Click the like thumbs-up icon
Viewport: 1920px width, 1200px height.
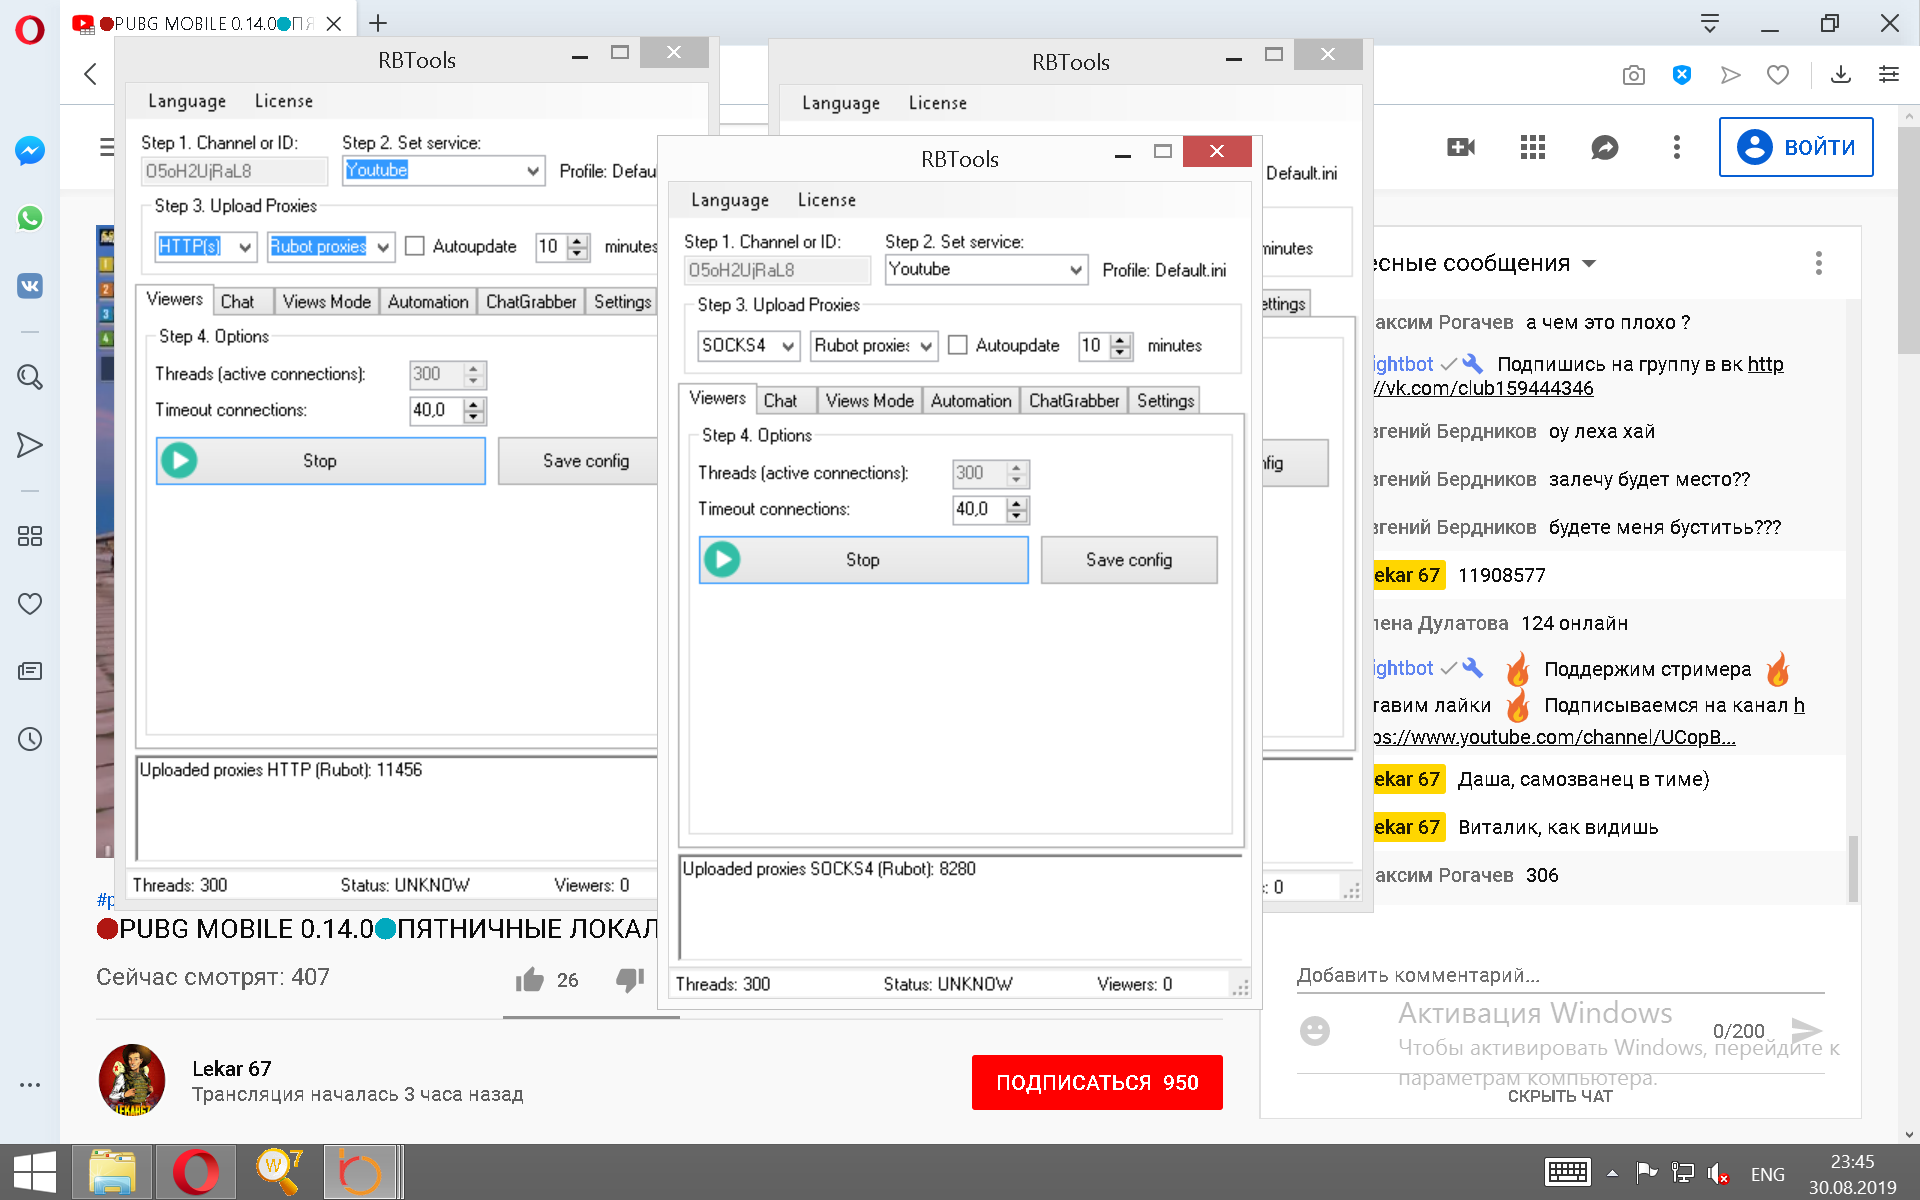tap(530, 980)
